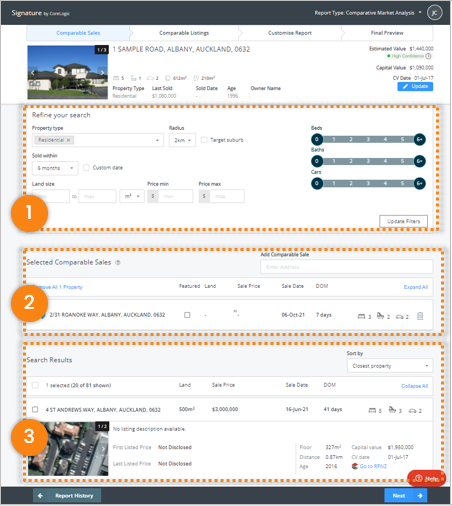Switch to Comparable Sales step
The image size is (452, 506).
[78, 33]
